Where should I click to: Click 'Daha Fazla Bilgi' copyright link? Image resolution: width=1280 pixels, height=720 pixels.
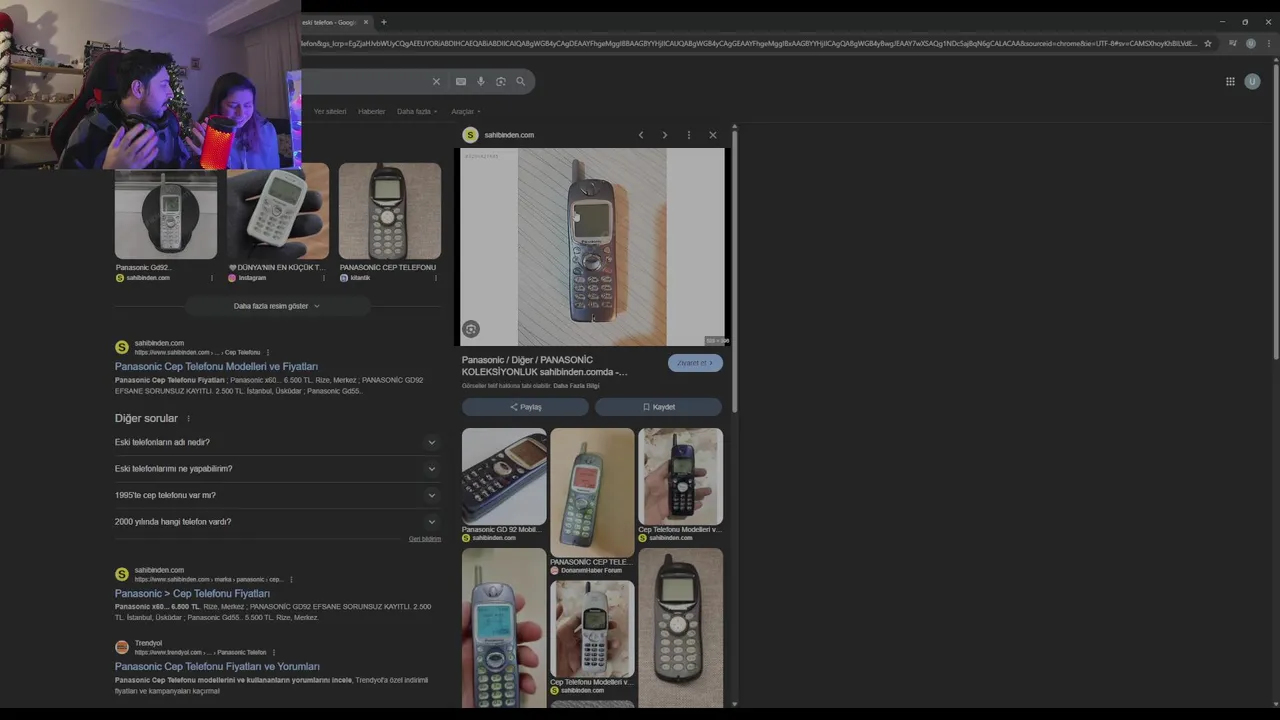pos(577,386)
